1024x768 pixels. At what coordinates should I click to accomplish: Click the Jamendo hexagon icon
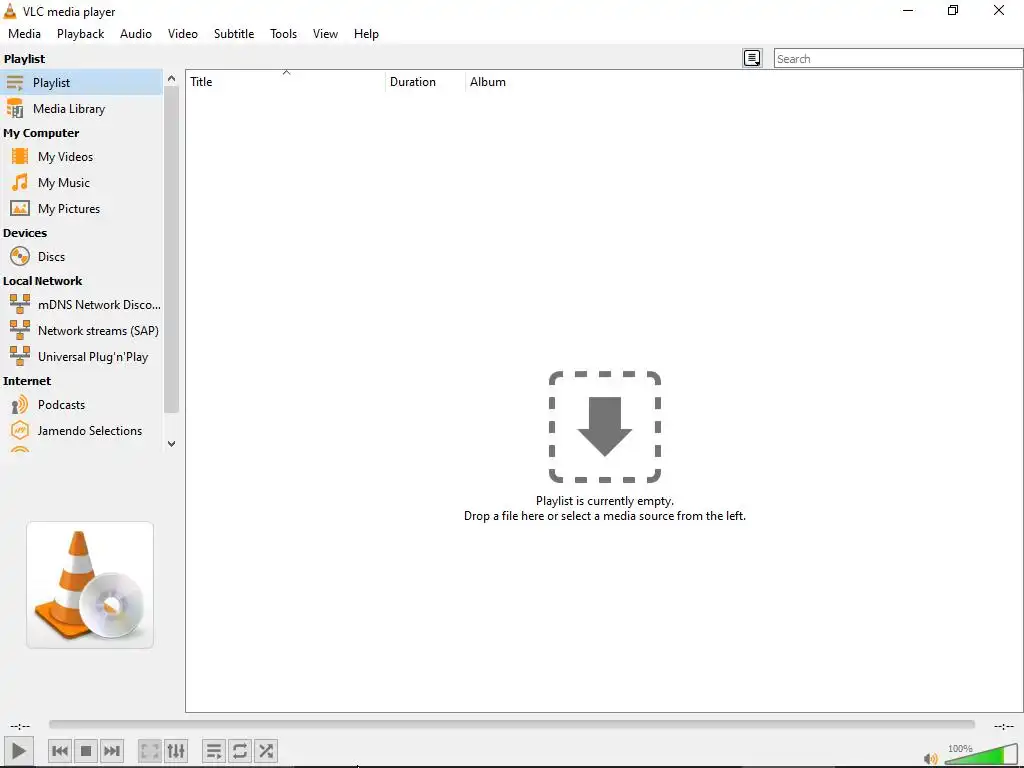[x=20, y=431]
